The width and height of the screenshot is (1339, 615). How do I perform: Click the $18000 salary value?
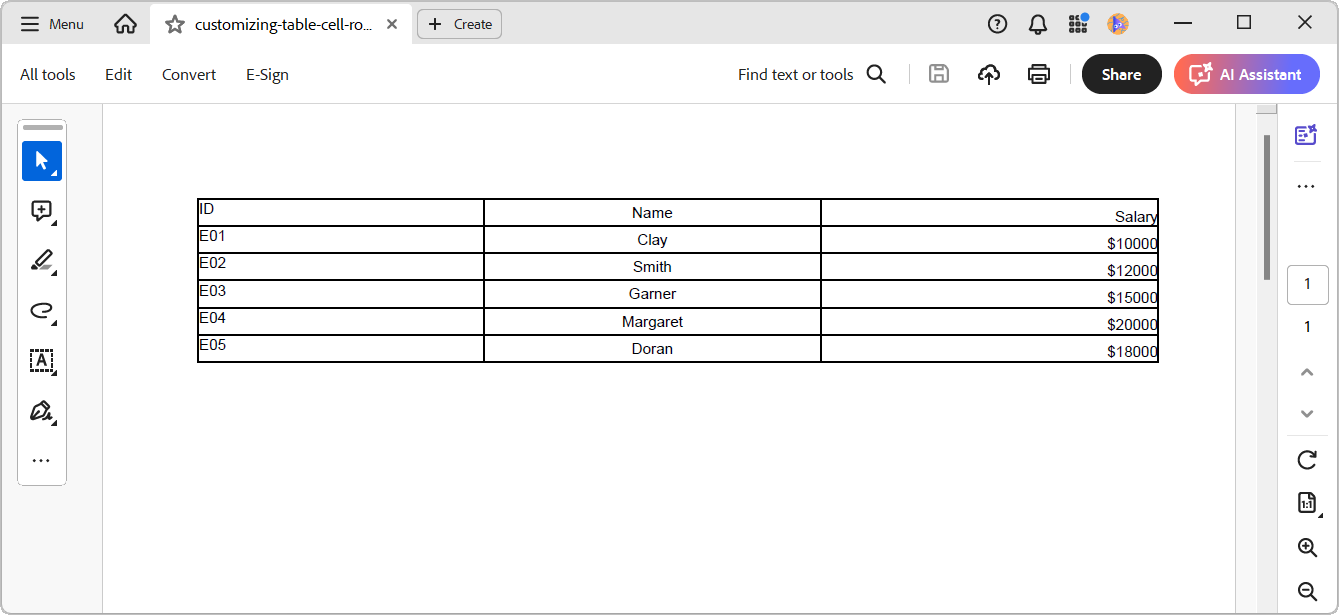(x=1132, y=352)
